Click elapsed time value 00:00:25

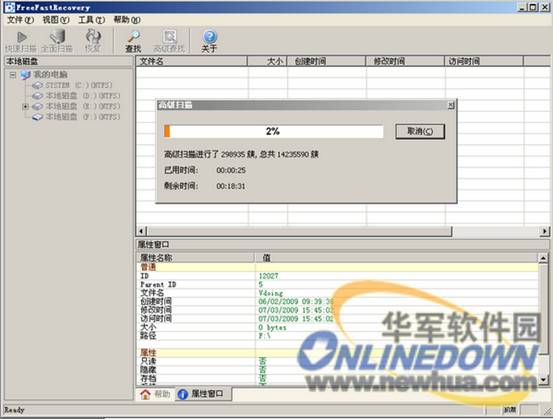[x=231, y=170]
